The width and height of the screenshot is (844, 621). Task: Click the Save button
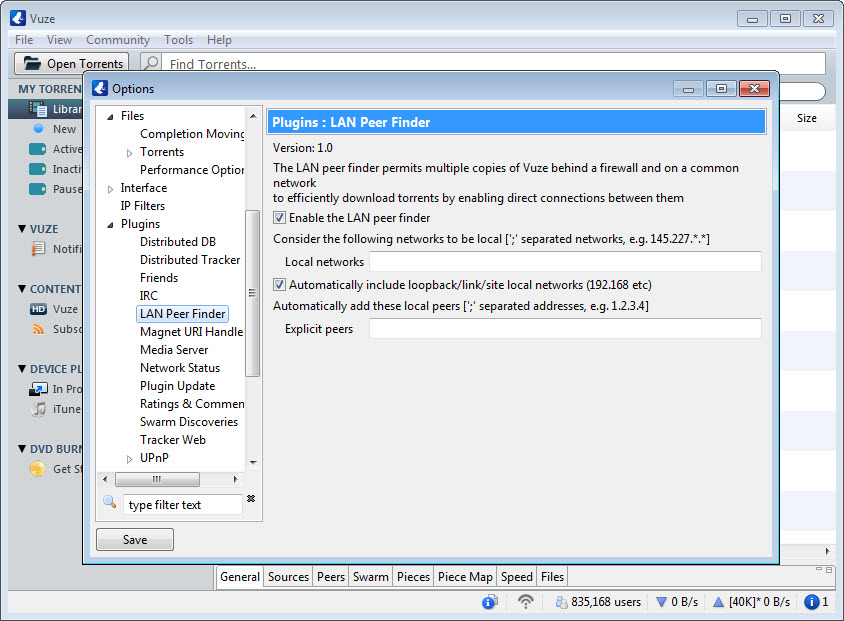(x=135, y=540)
